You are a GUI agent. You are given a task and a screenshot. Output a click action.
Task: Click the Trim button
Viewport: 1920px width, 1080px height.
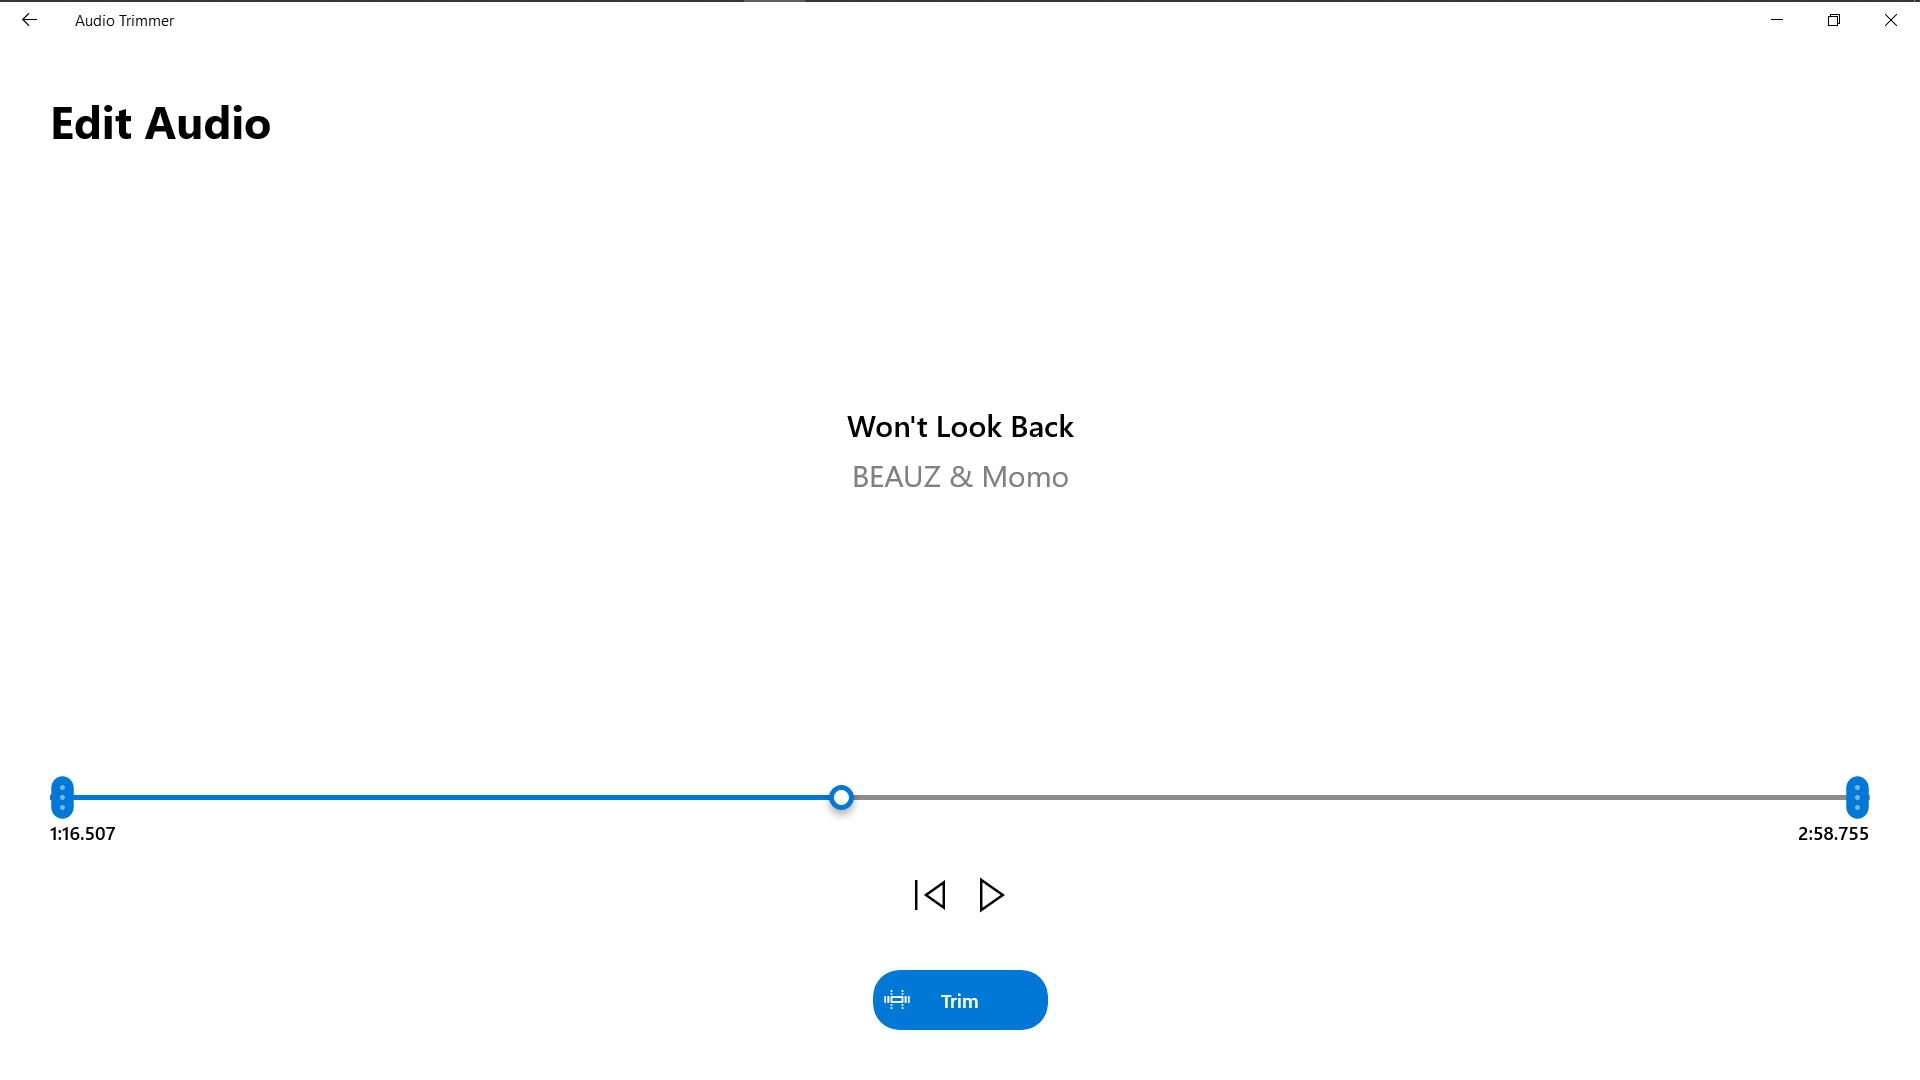(x=960, y=1000)
